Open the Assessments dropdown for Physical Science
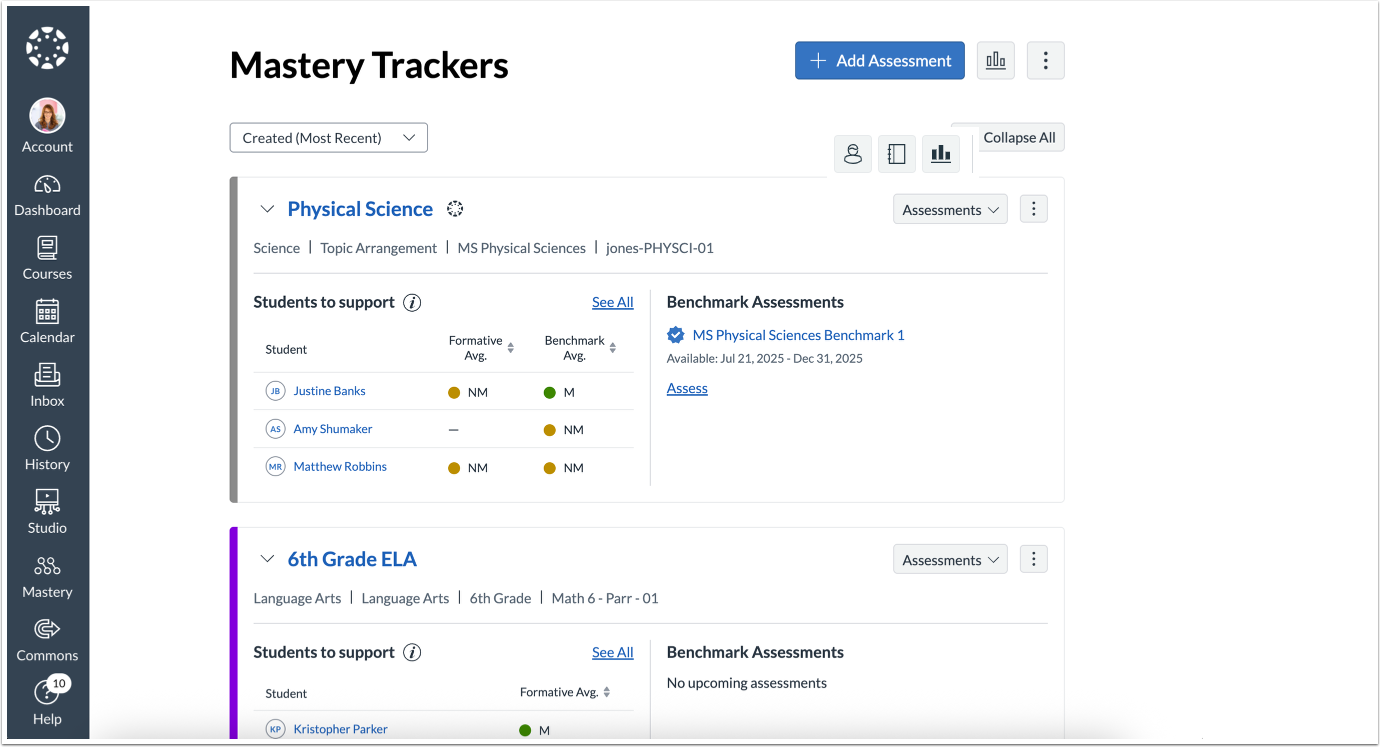 (x=949, y=209)
